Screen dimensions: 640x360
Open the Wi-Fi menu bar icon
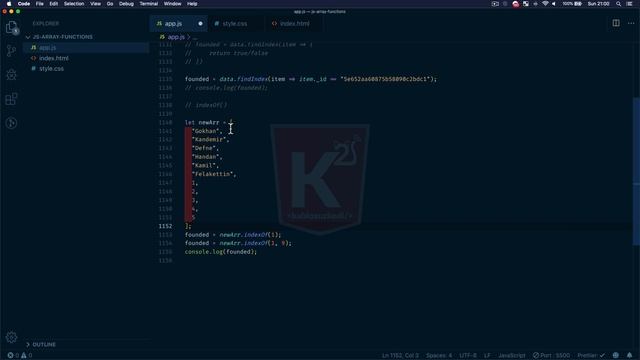pyautogui.click(x=545, y=4)
